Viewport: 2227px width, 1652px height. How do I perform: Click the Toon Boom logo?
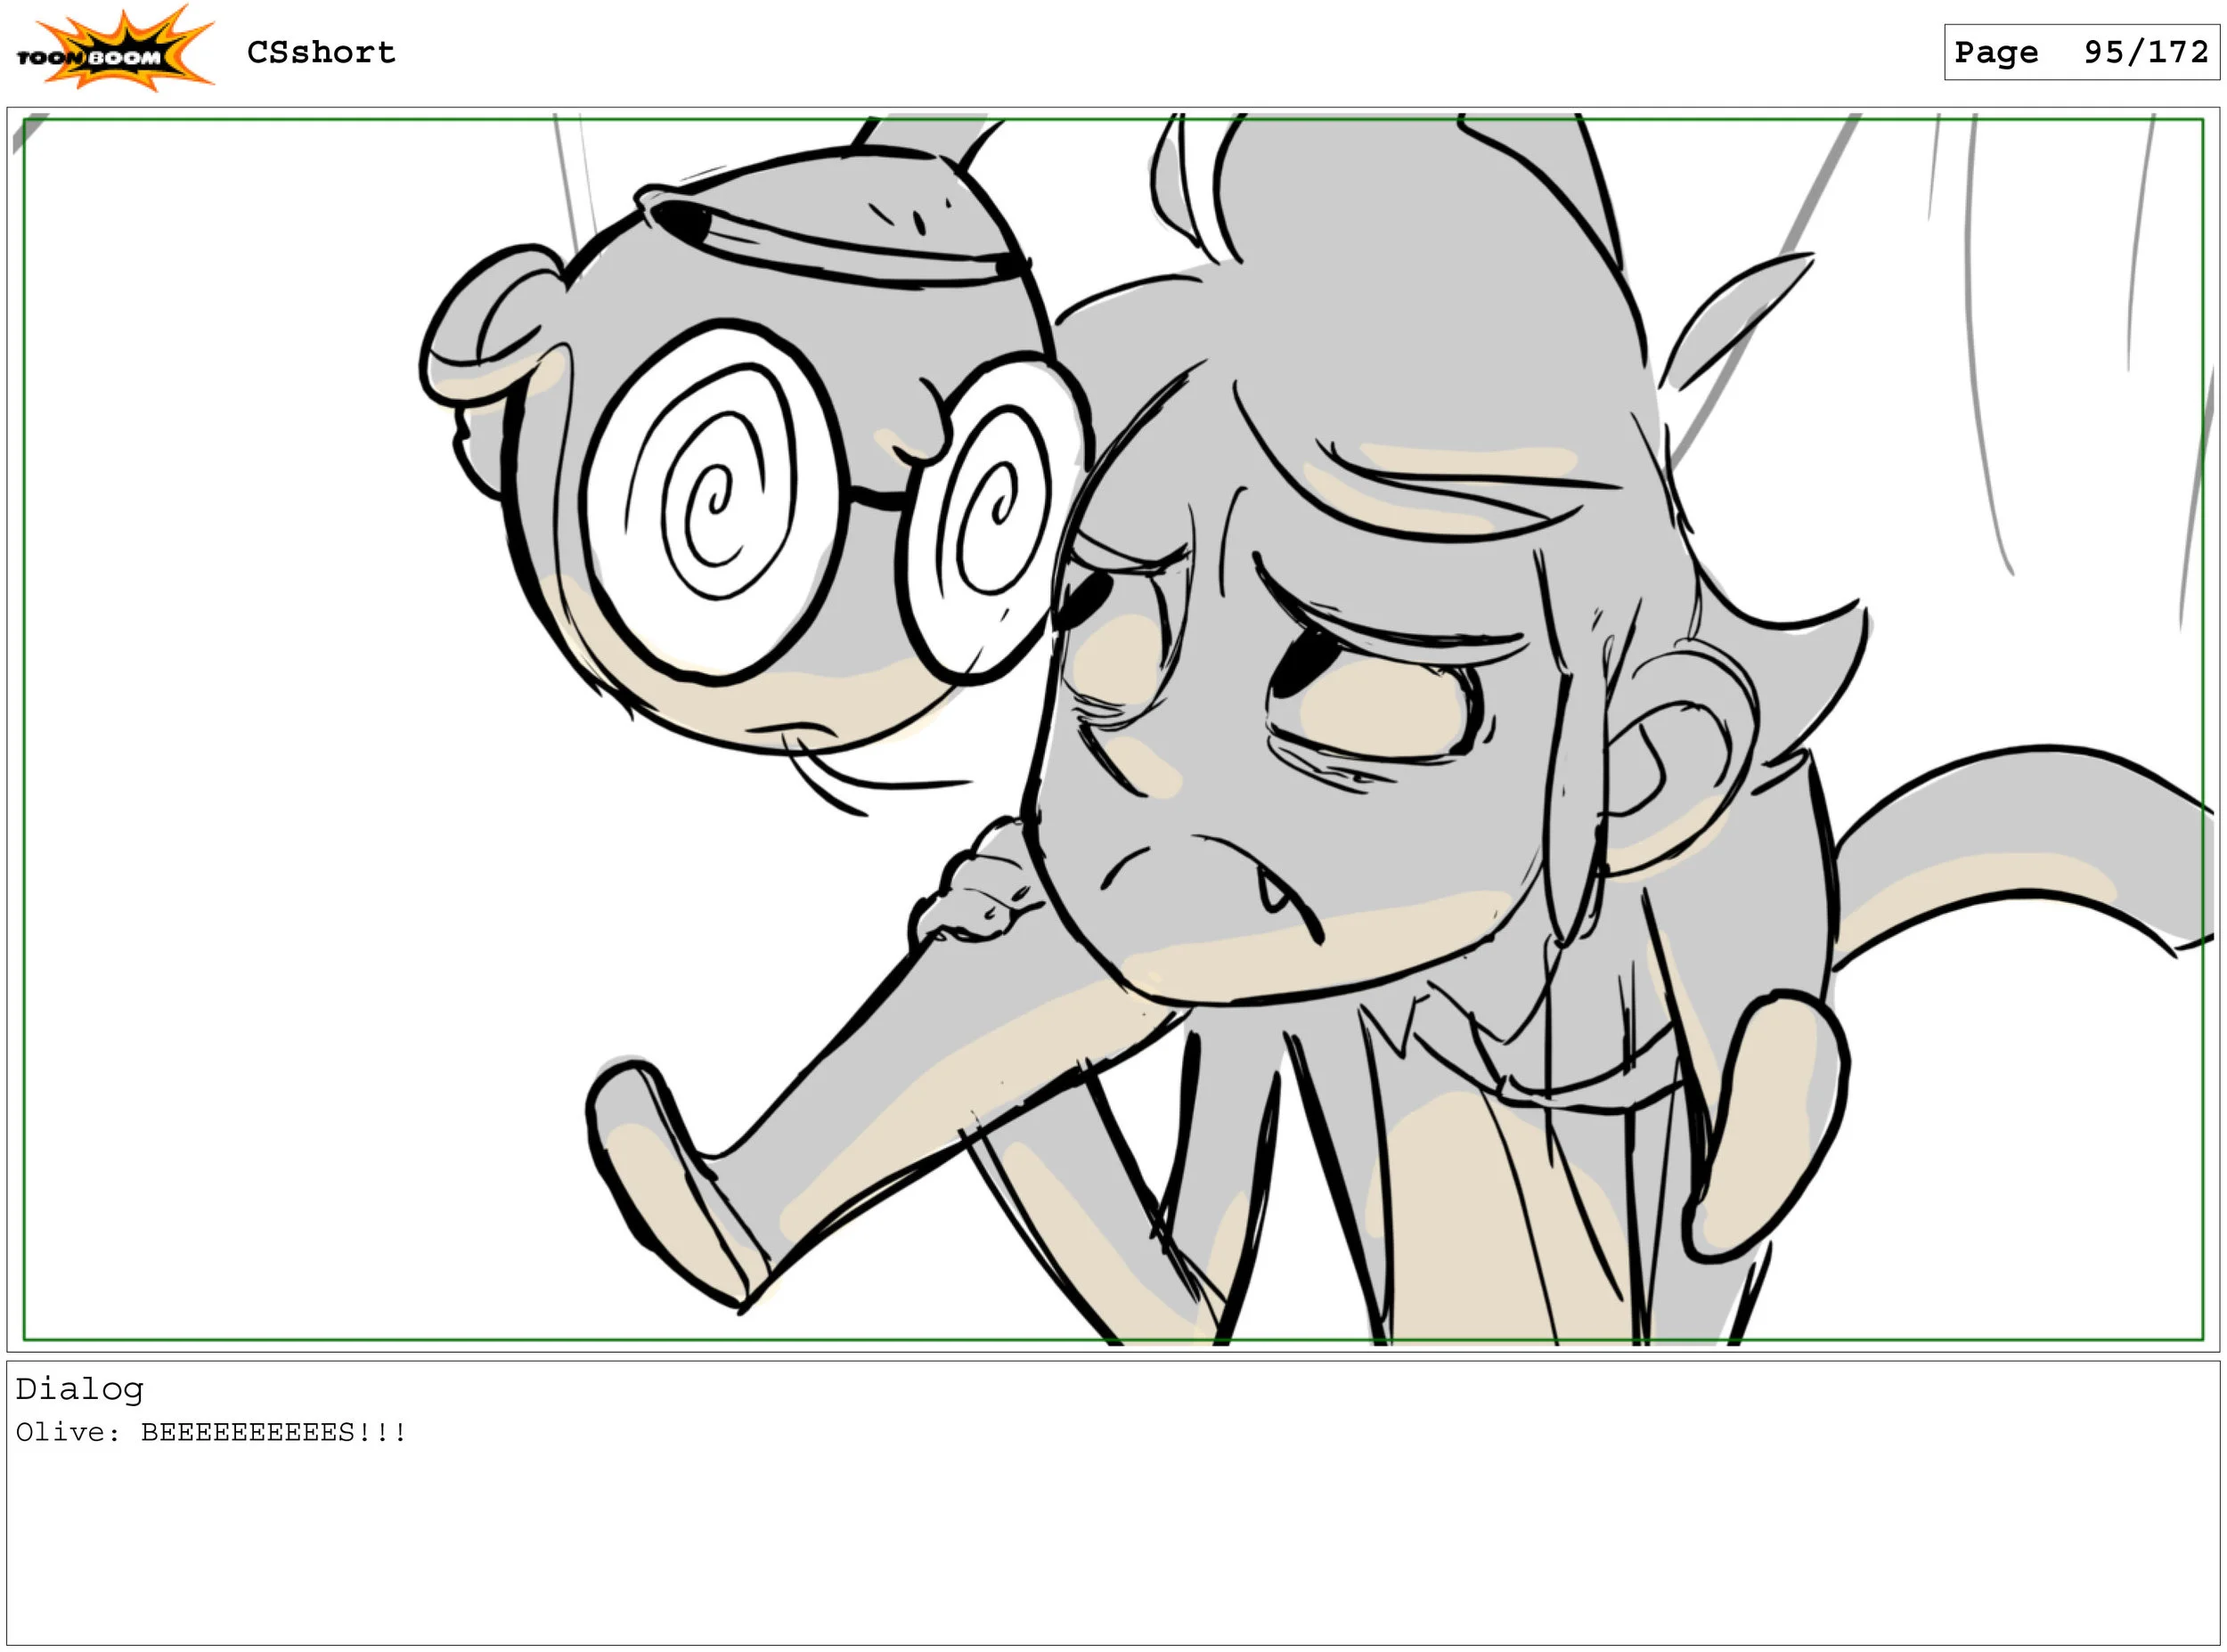(x=114, y=50)
